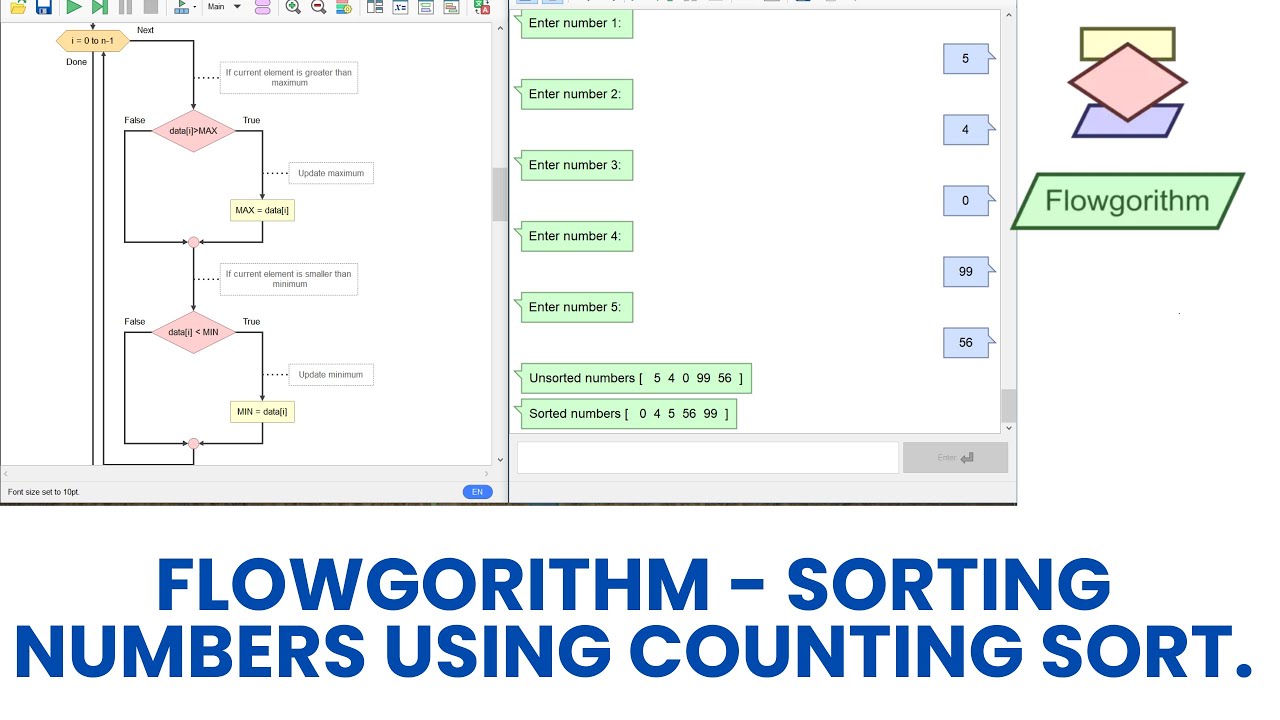Pause execution with the pause icon
1280x720 pixels.
click(x=125, y=6)
